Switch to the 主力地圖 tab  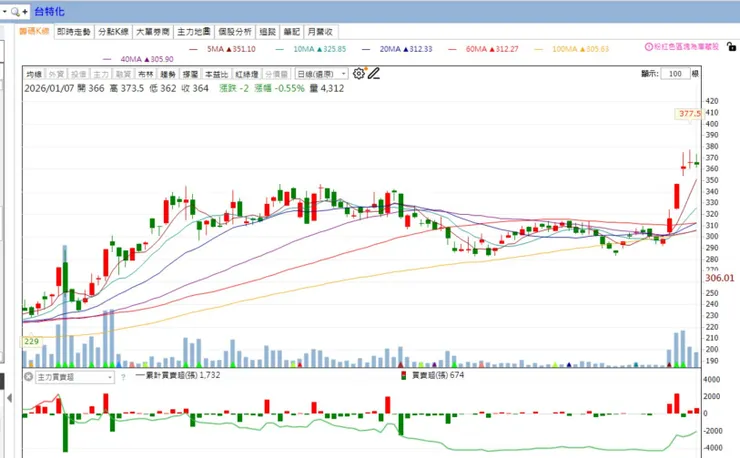click(x=193, y=32)
